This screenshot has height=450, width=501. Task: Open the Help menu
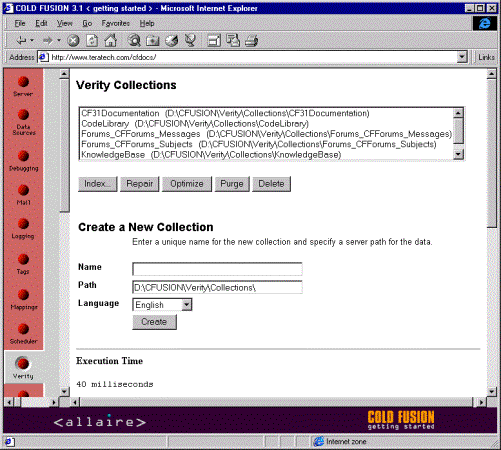click(x=147, y=23)
